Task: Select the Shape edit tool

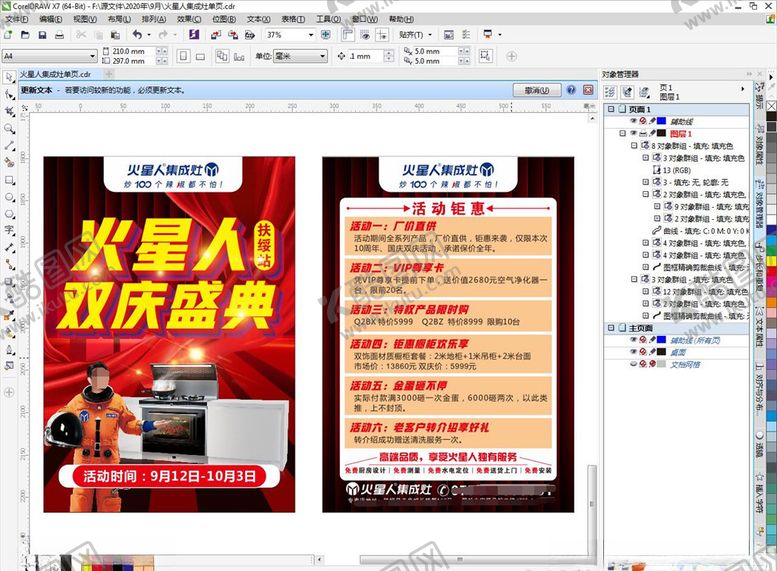Action: click(x=9, y=94)
